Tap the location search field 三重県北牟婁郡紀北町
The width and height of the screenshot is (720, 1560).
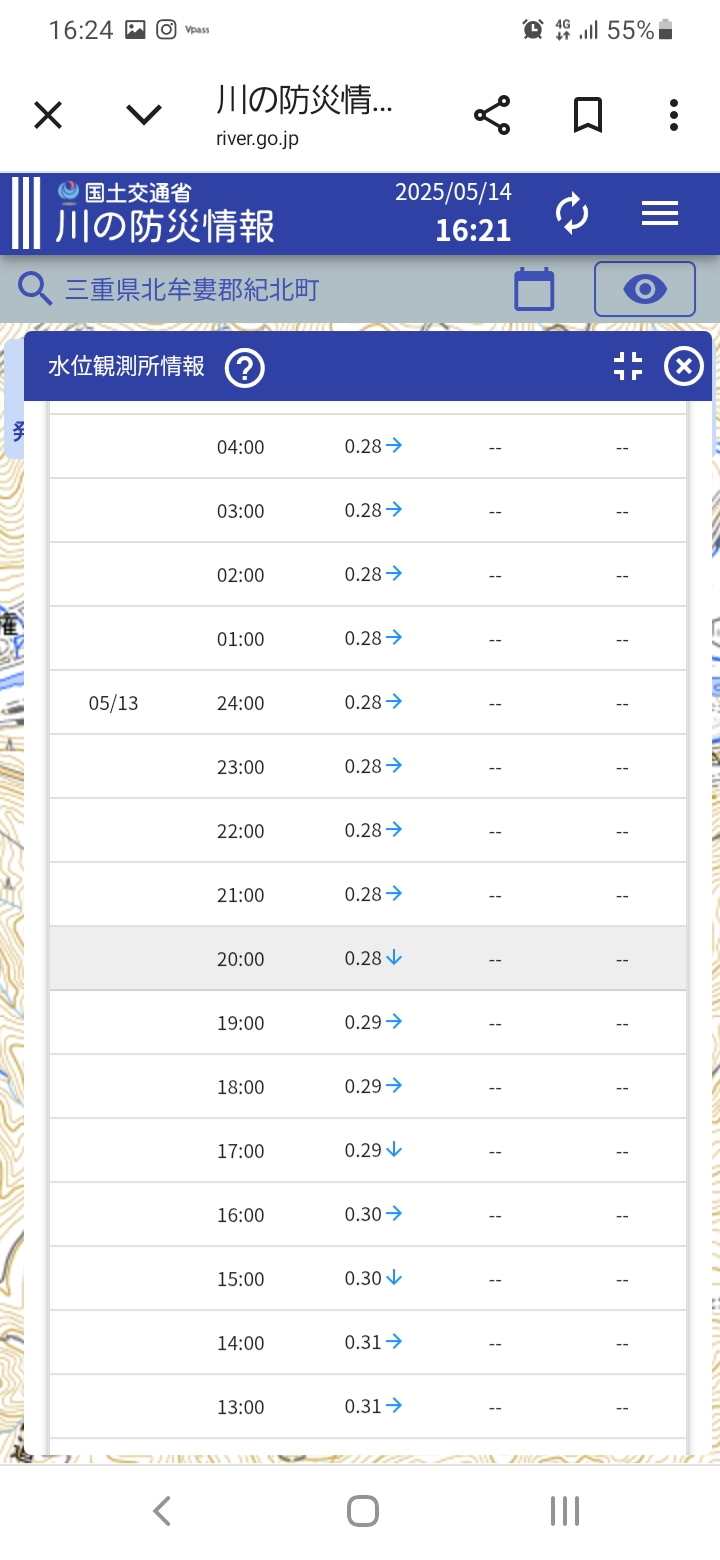[192, 290]
